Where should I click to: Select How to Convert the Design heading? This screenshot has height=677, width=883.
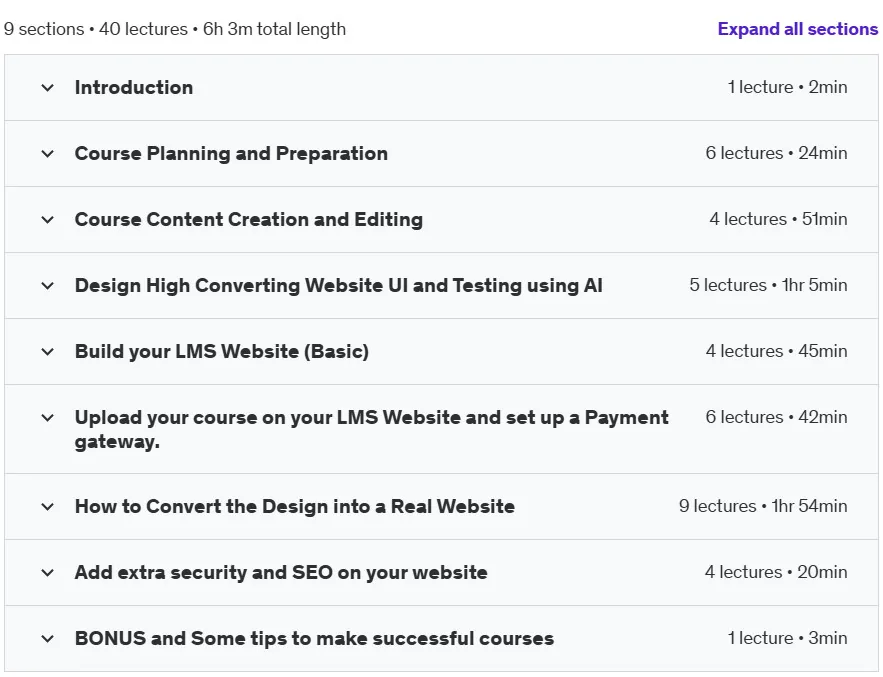(x=295, y=506)
